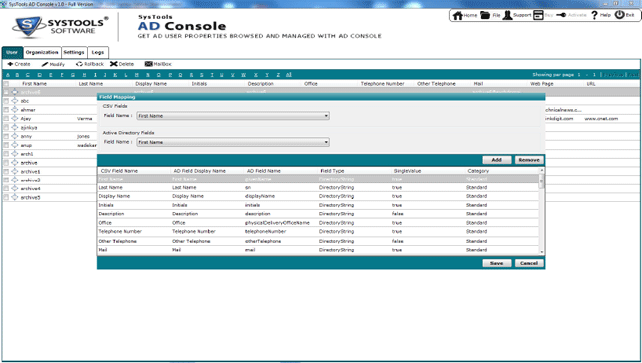Click the SysTools Software logo
Screen dimensions: 642x363
coord(60,27)
